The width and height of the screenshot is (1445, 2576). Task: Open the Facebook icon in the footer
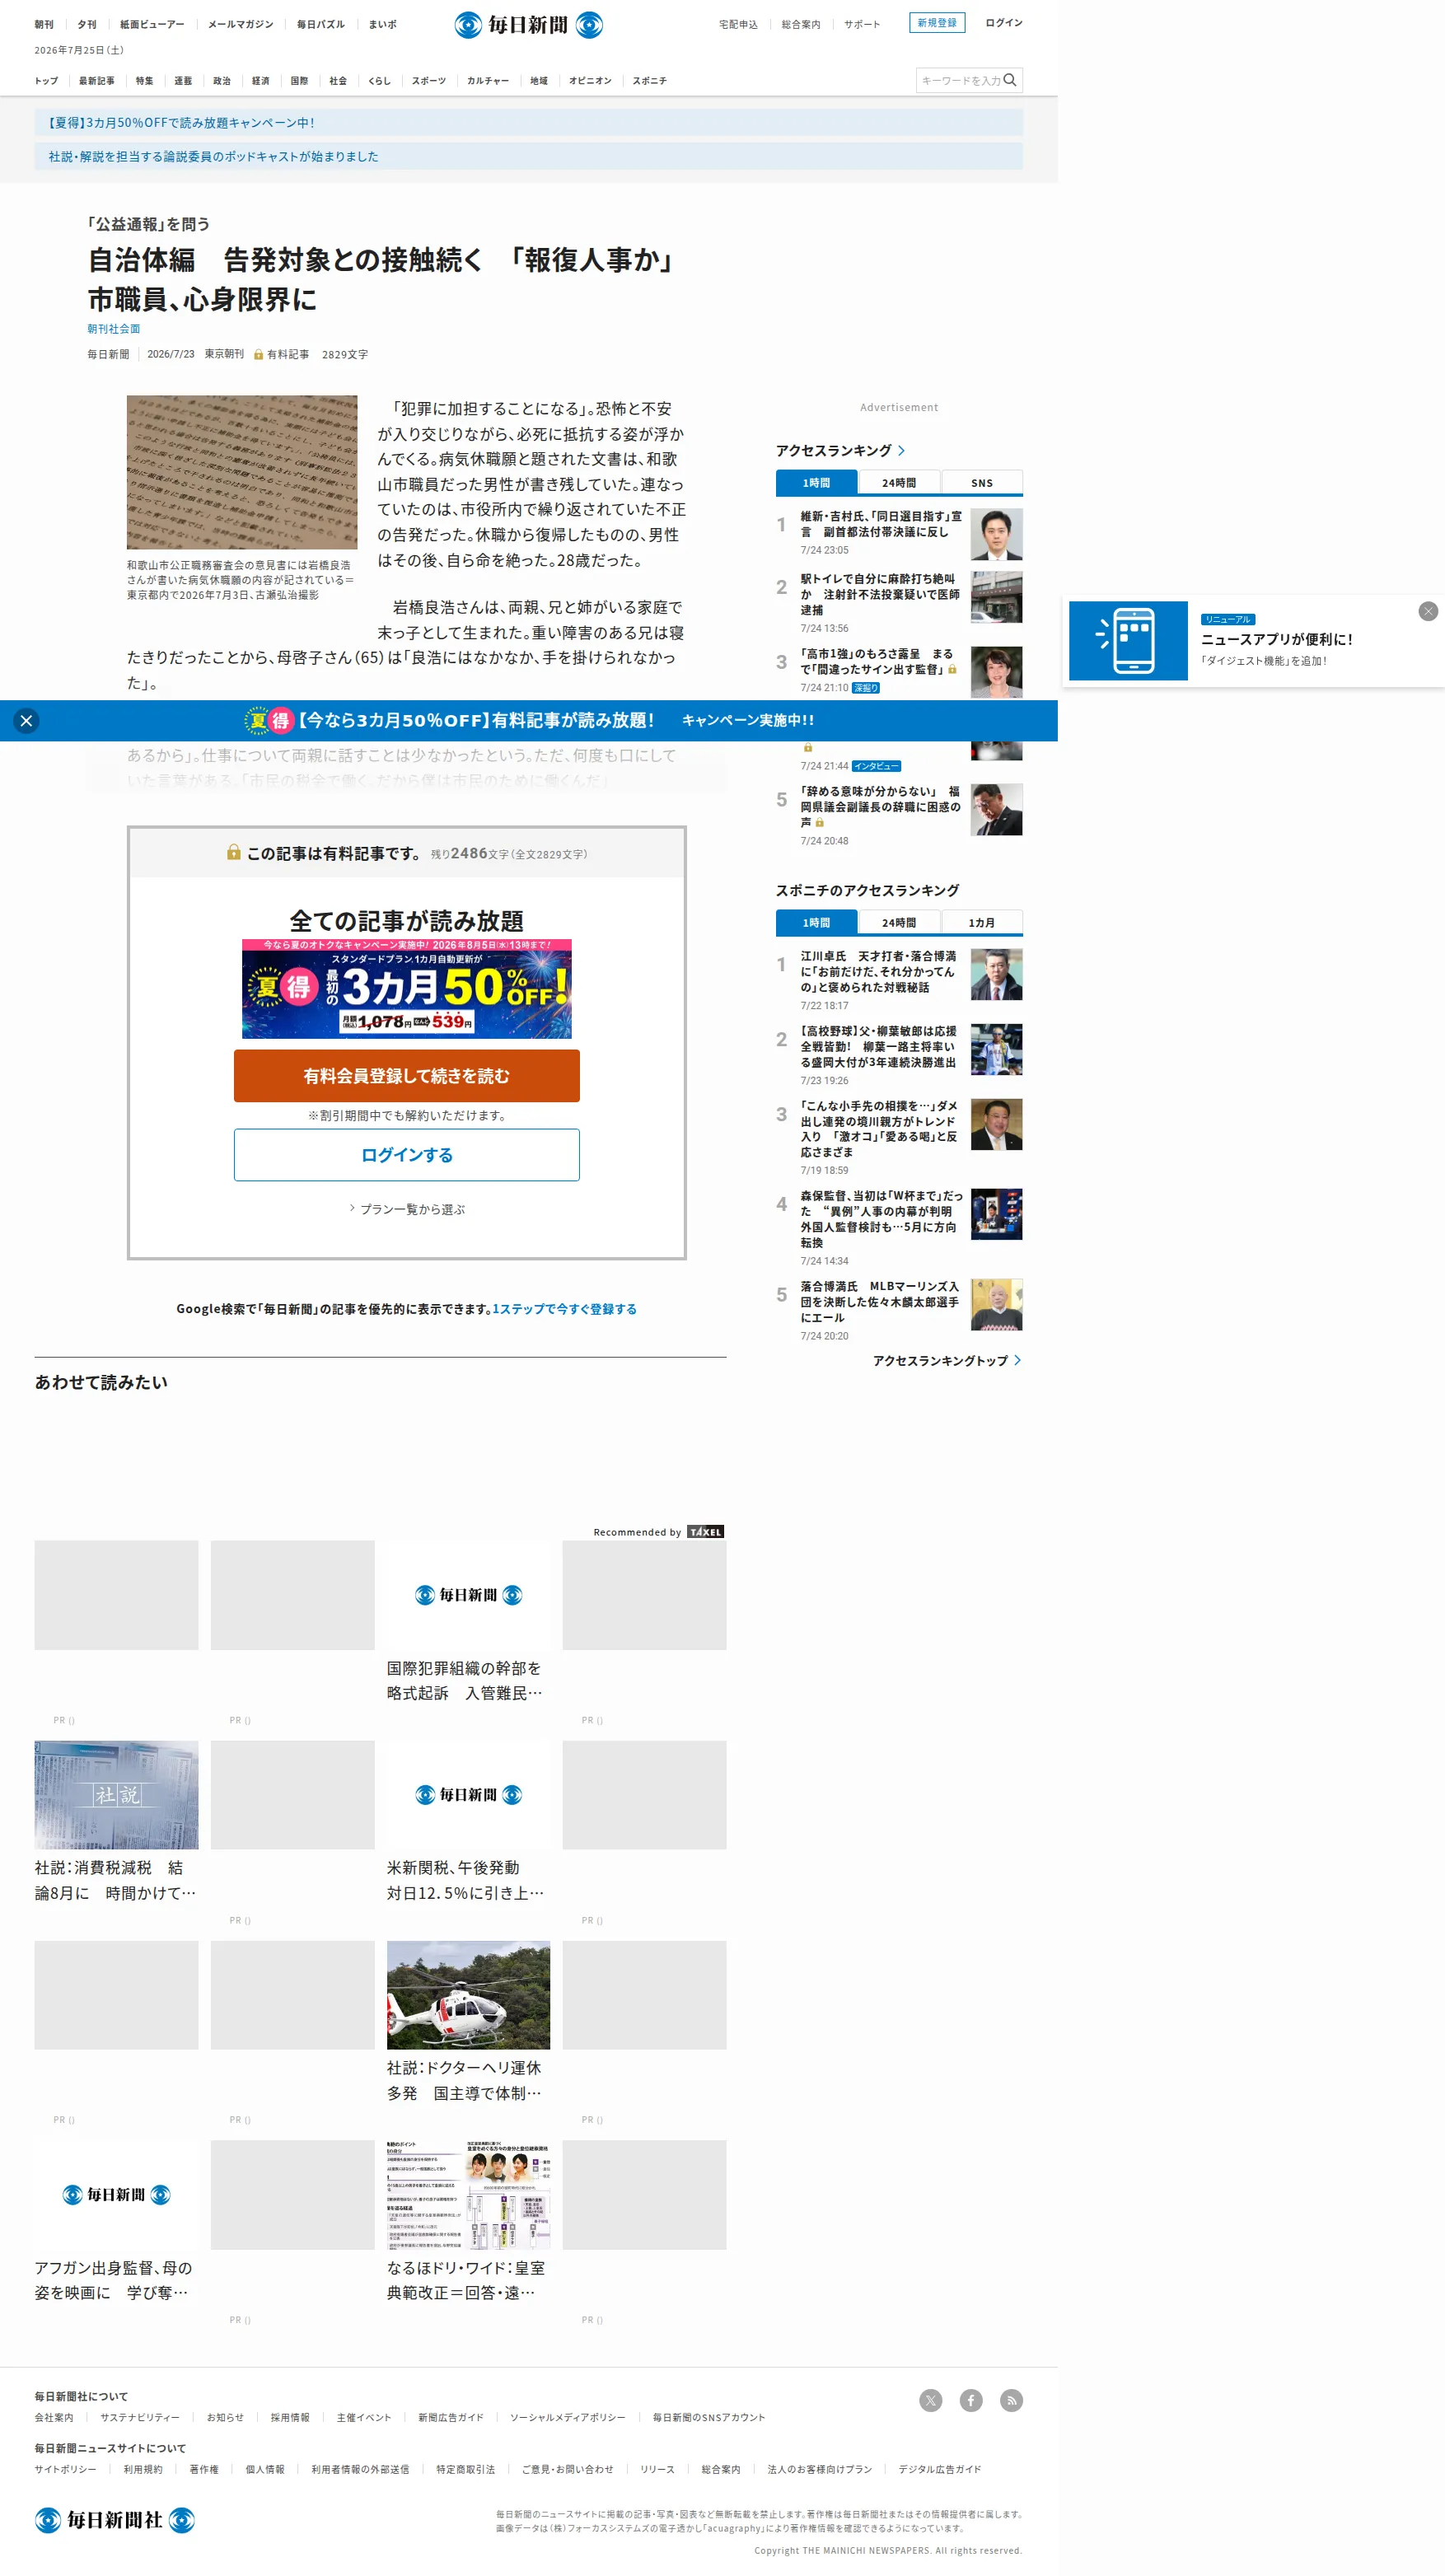tap(970, 2400)
